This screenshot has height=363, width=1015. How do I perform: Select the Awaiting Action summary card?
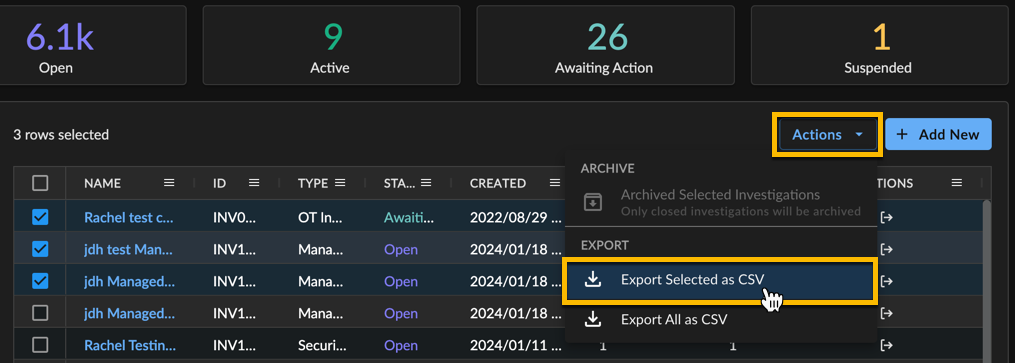(x=605, y=45)
